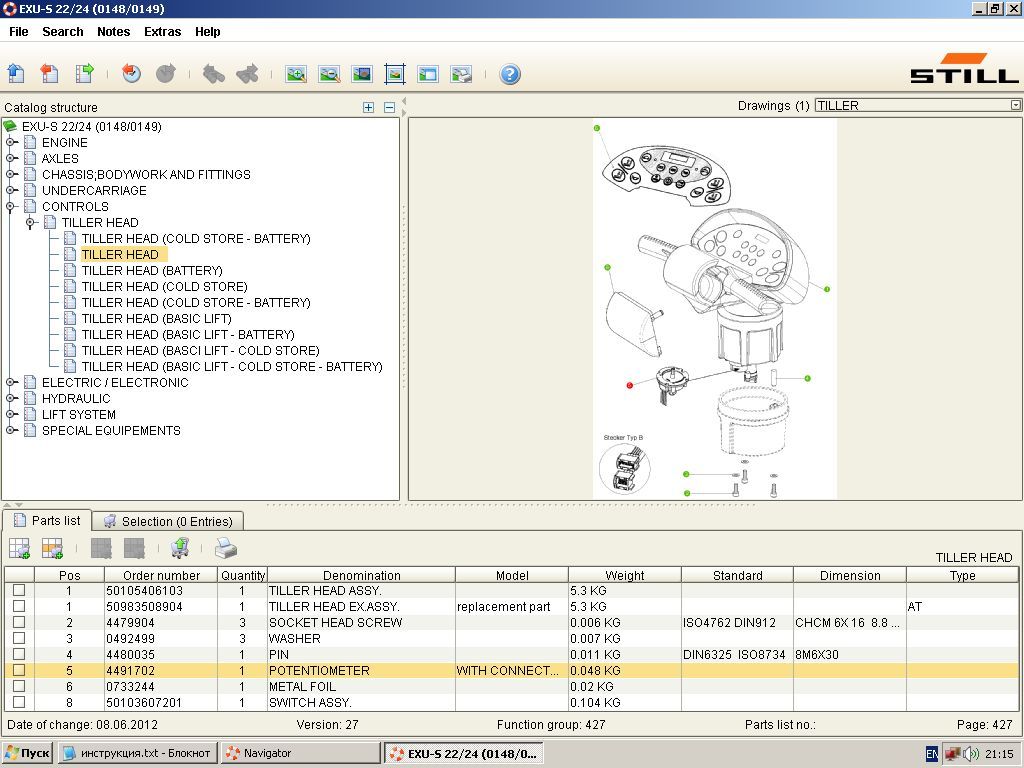Check the METAL FOIL row checkbox
The width and height of the screenshot is (1024, 768).
[19, 686]
